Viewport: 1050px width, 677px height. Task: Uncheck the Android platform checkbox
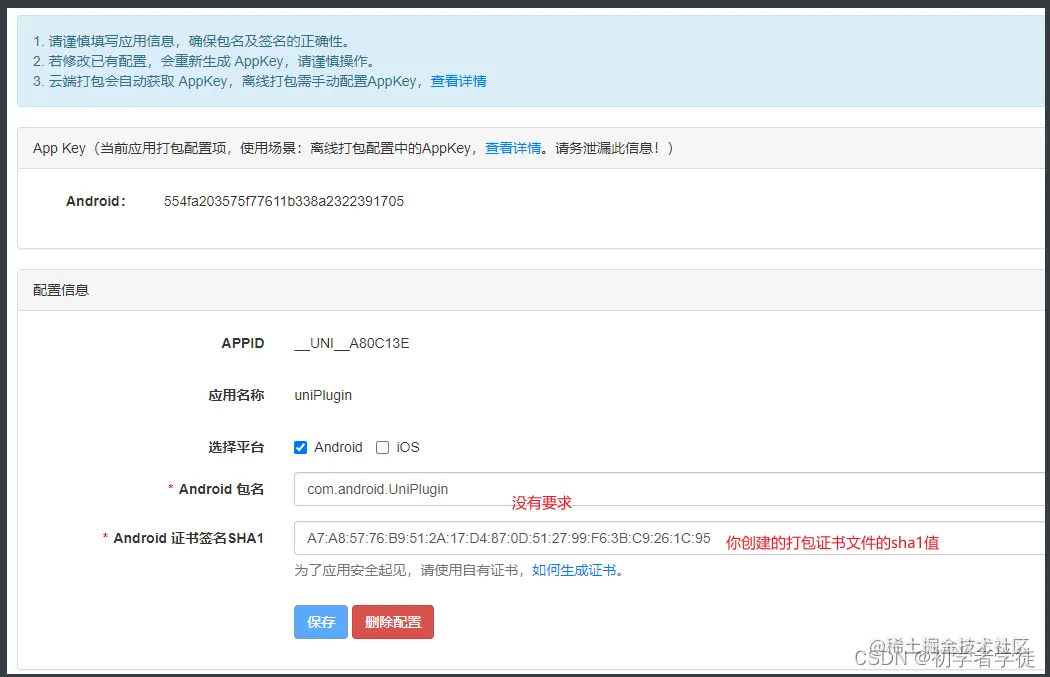point(300,447)
